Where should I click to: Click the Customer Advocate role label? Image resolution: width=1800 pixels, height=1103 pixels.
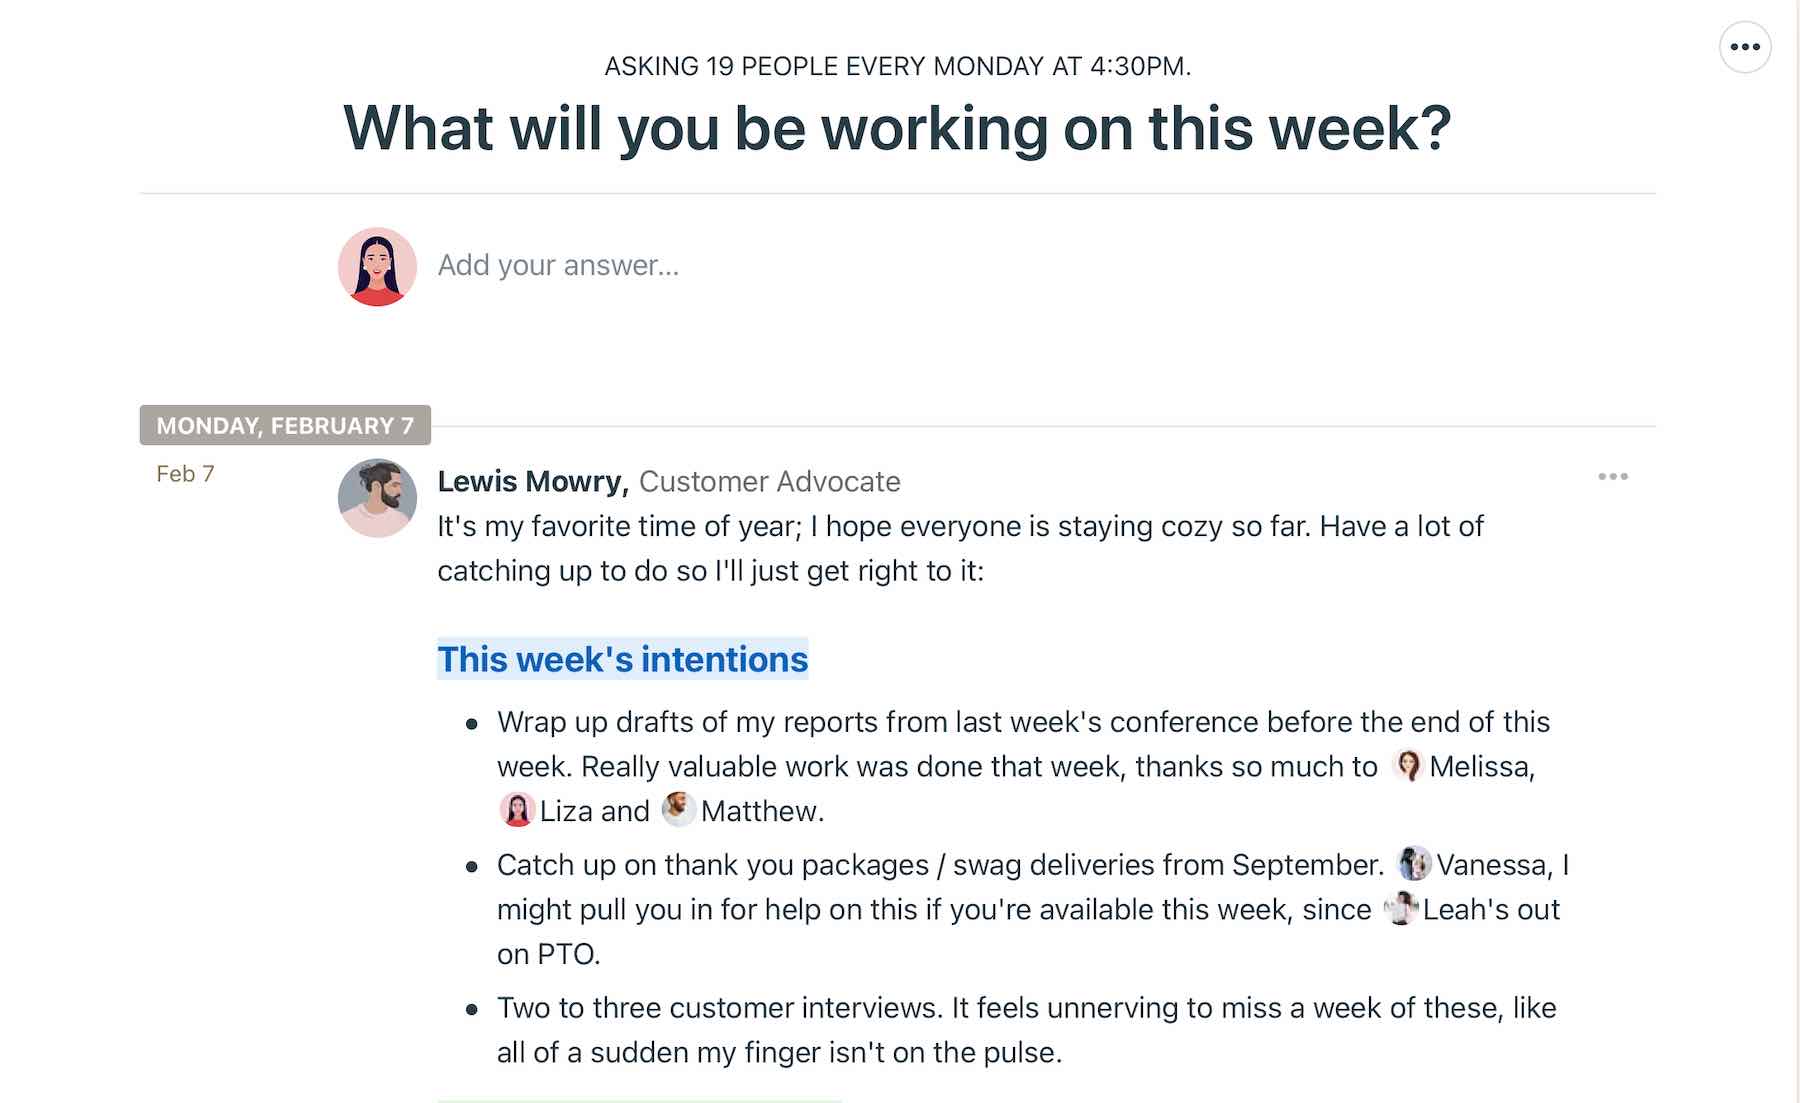tap(770, 482)
